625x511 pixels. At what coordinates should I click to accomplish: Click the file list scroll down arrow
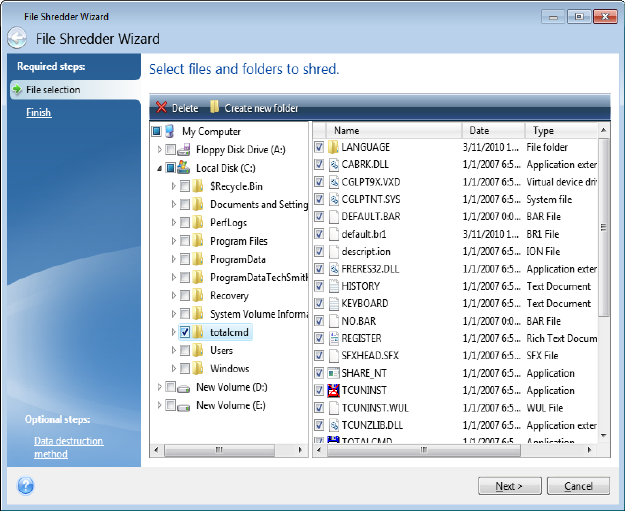click(603, 435)
